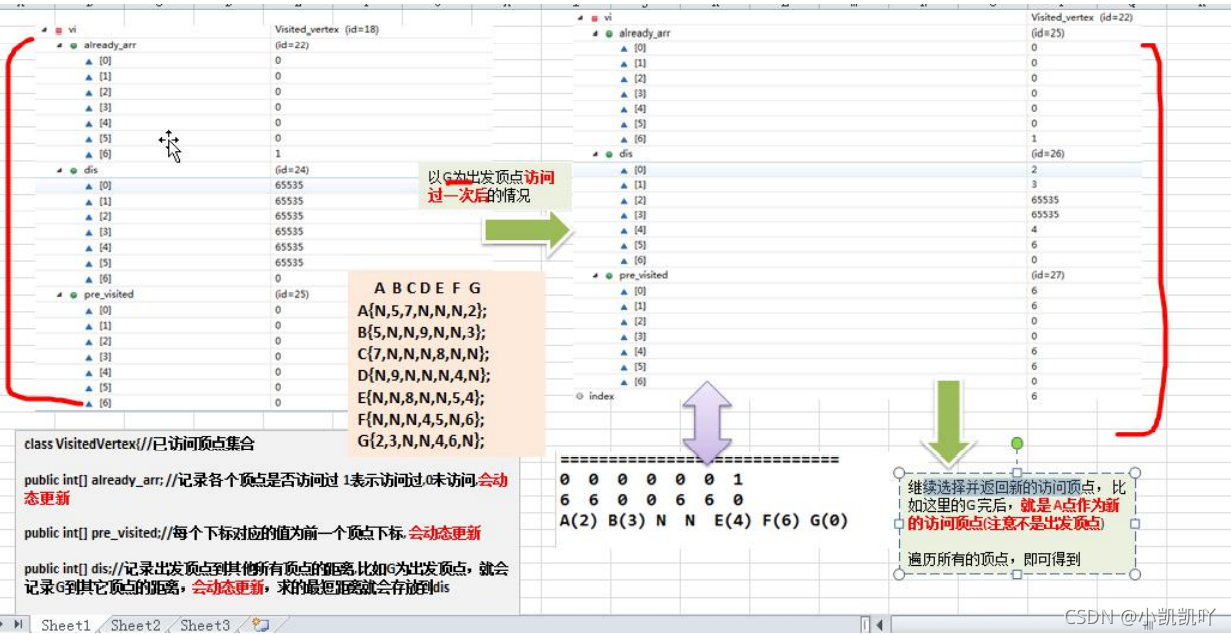Screen dimensions: 1231x635
Task: Select the purple double-headed vertical arrow shape
Action: point(707,422)
